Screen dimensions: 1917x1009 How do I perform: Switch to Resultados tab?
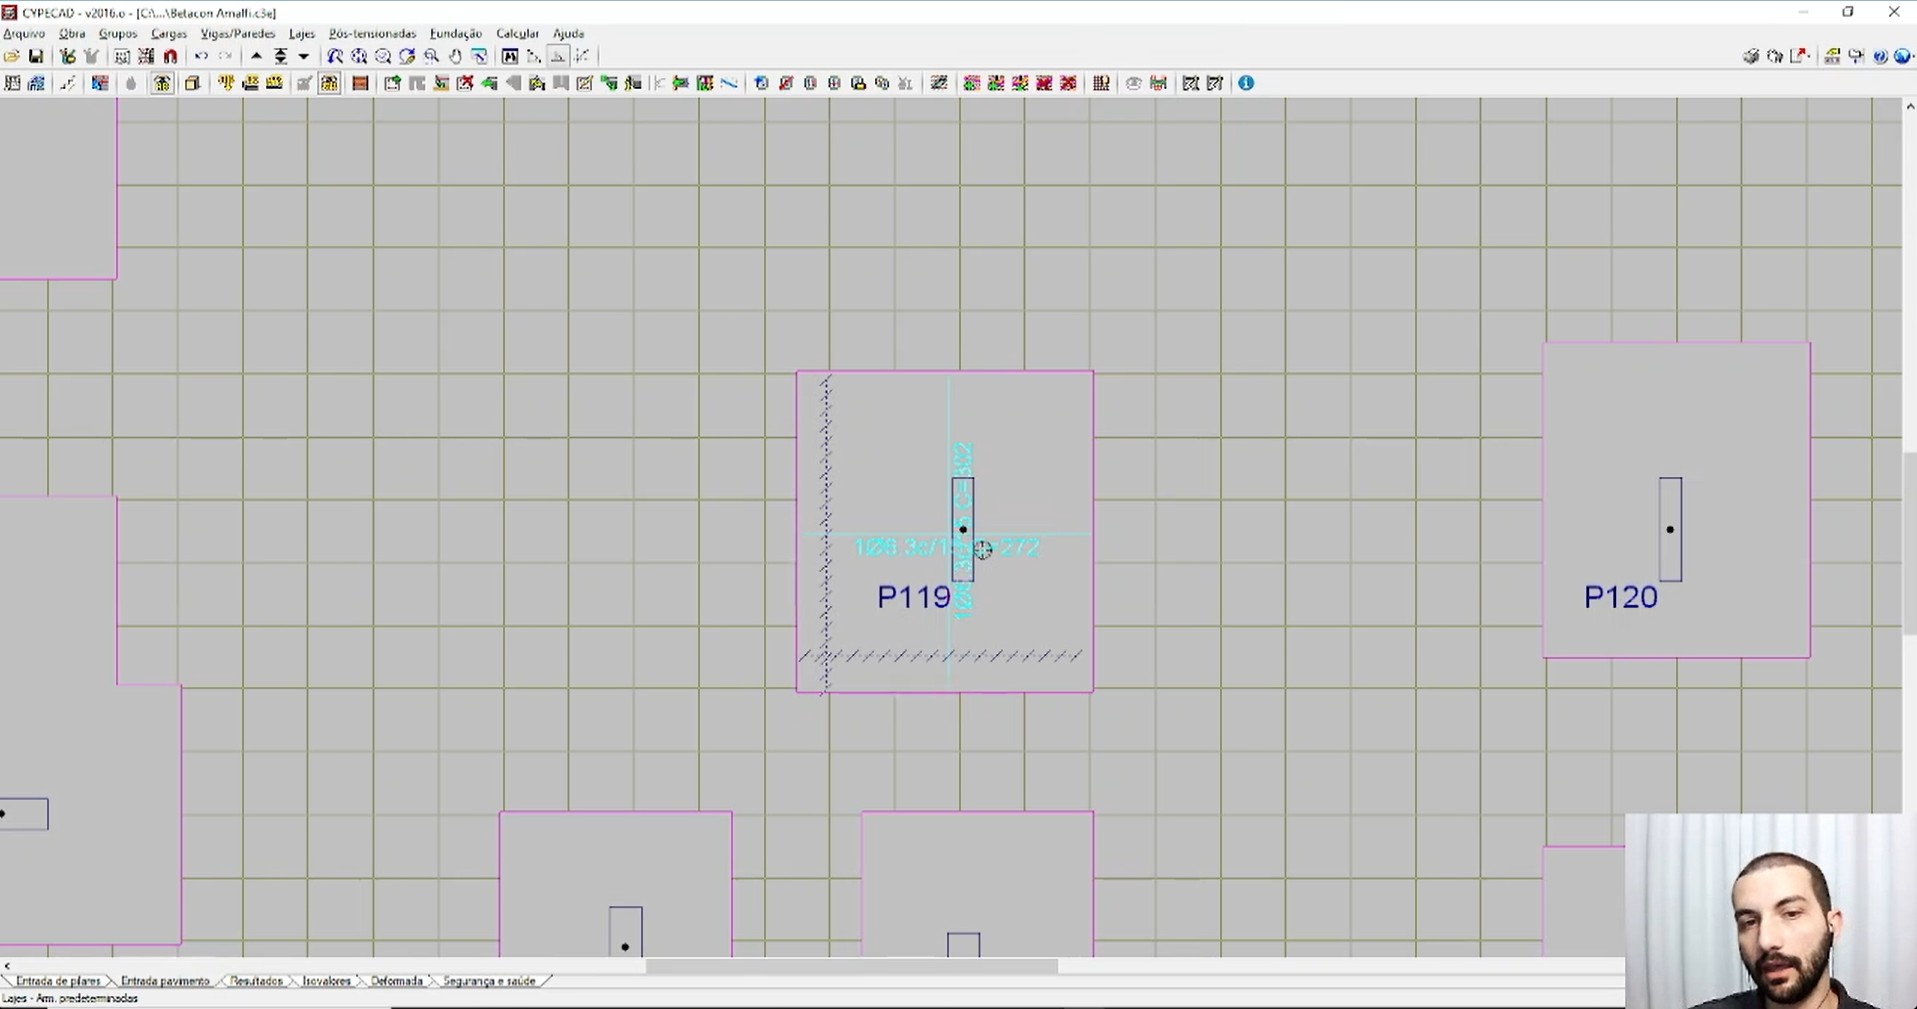pyautogui.click(x=256, y=981)
